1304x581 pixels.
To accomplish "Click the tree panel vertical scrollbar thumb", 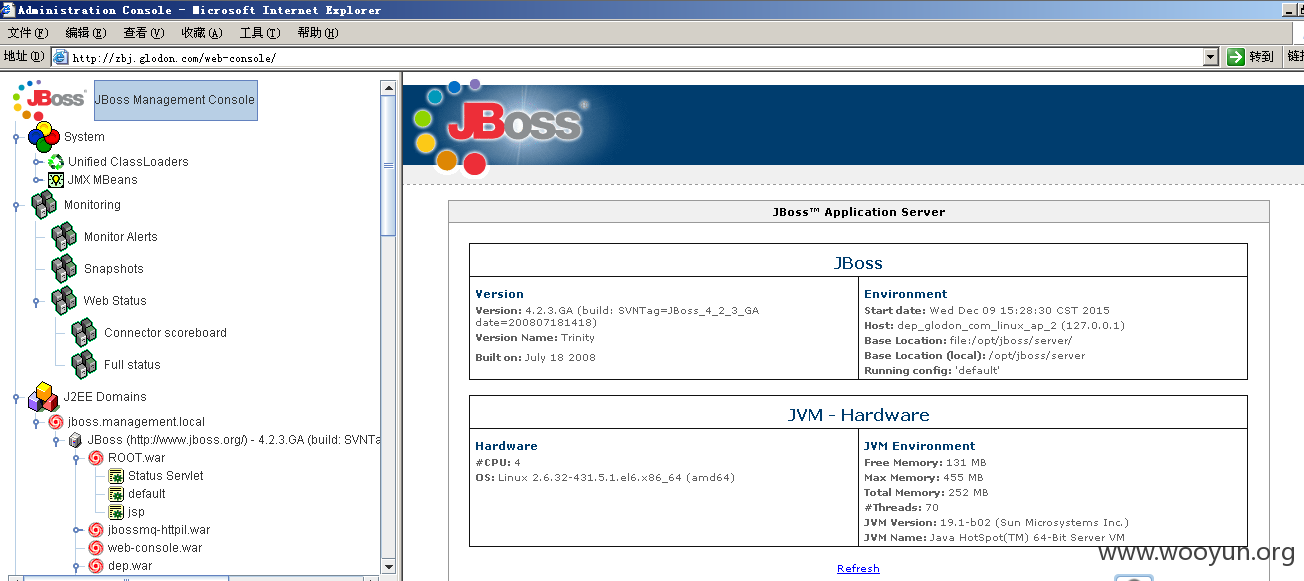I will point(388,166).
